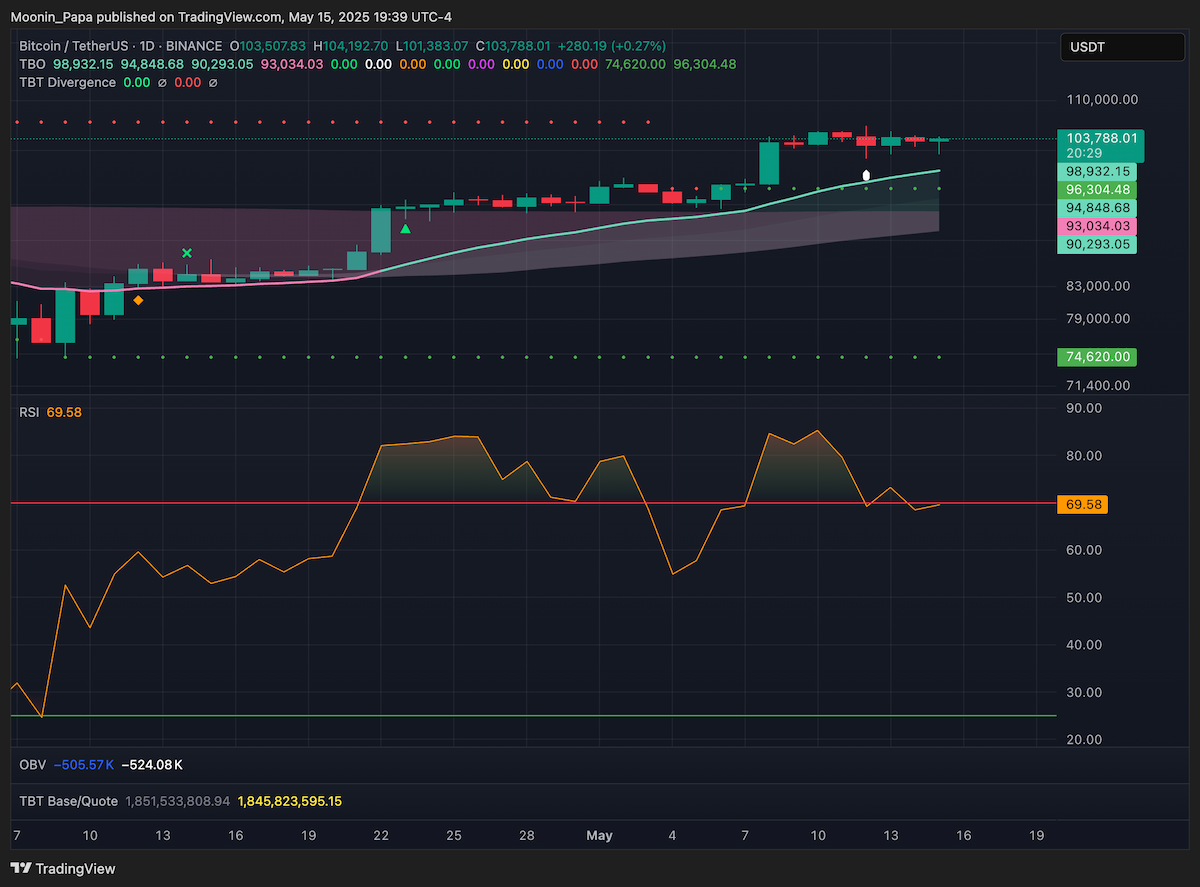
Task: Click the white marker below the recent candles
Action: pyautogui.click(x=866, y=175)
